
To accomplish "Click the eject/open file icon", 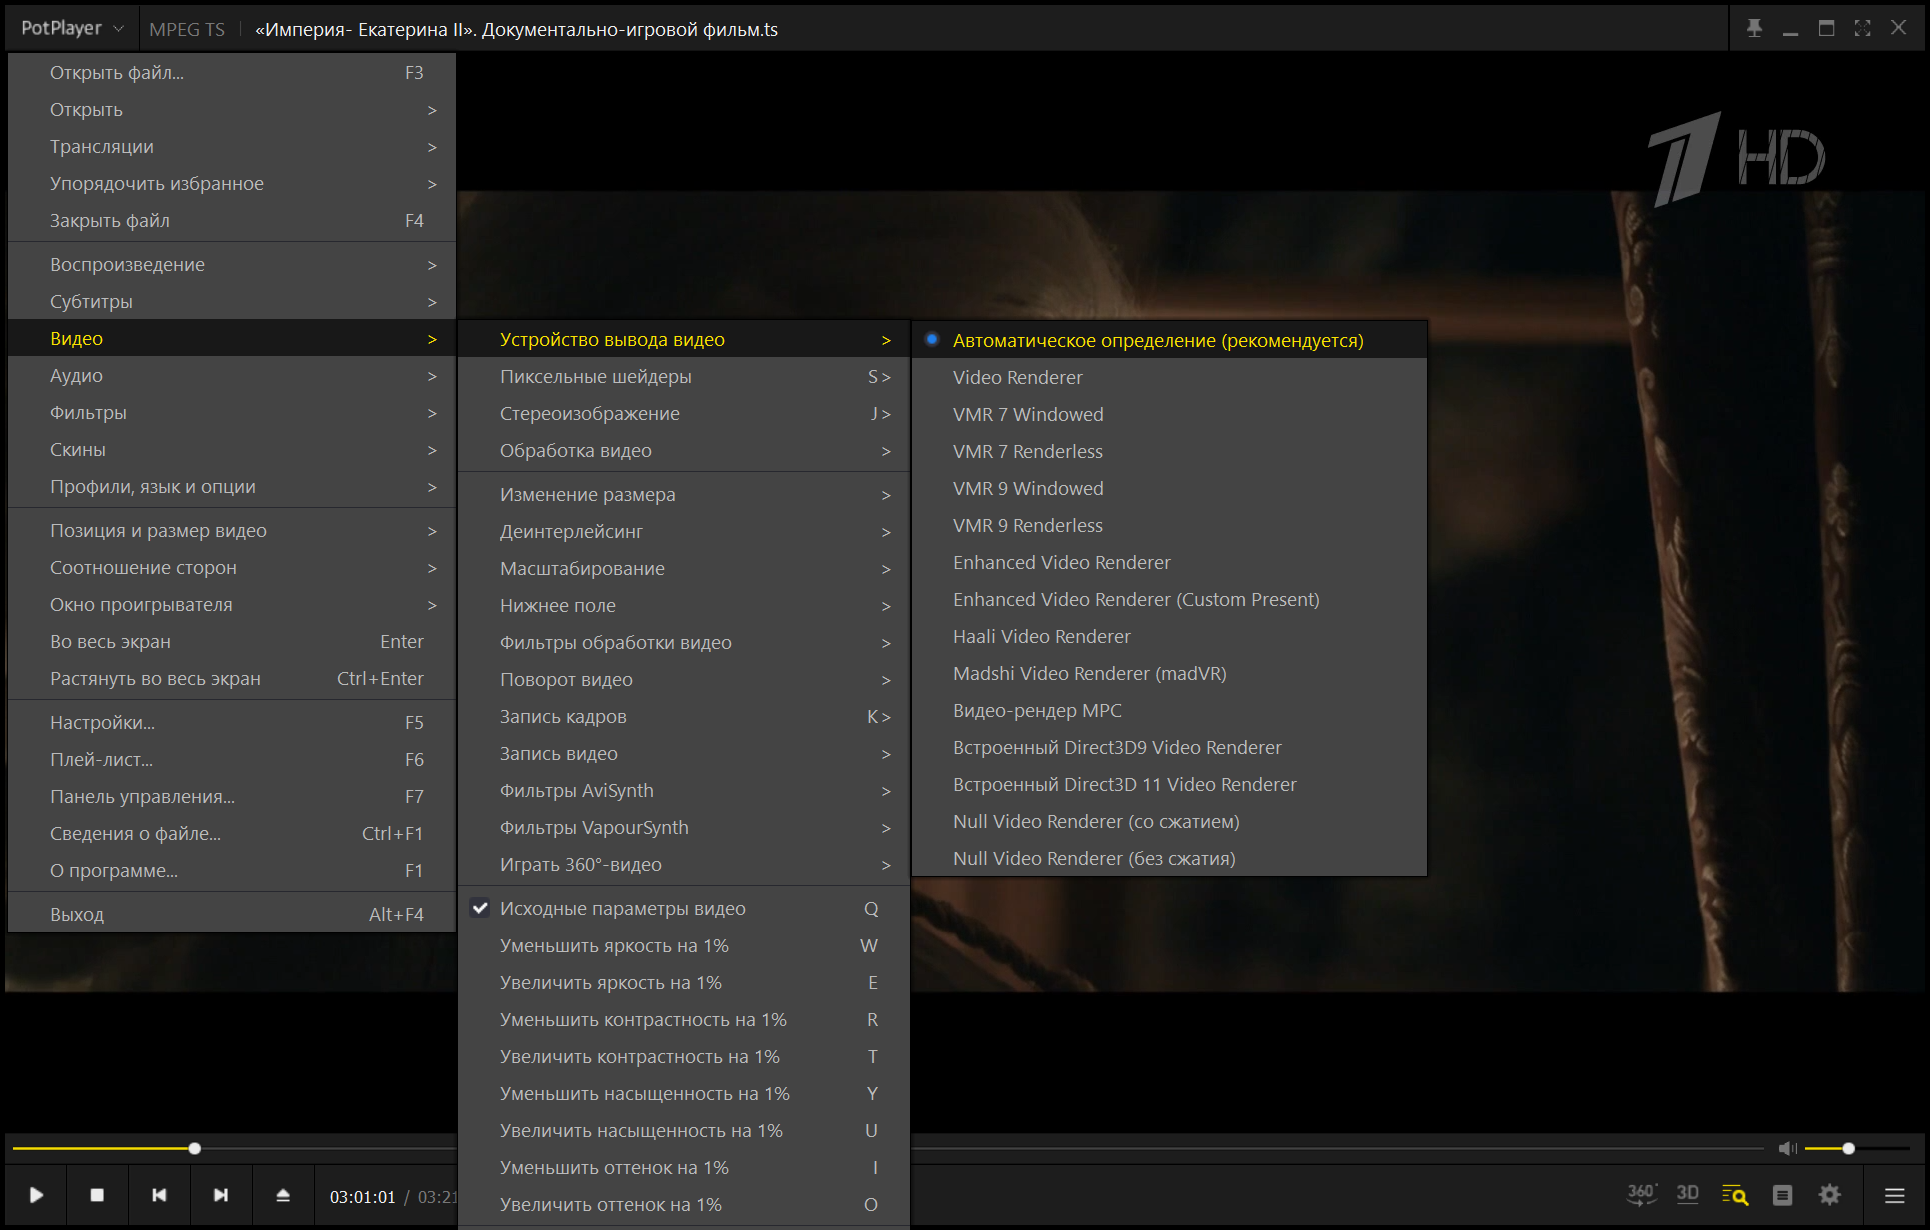I will pos(283,1195).
